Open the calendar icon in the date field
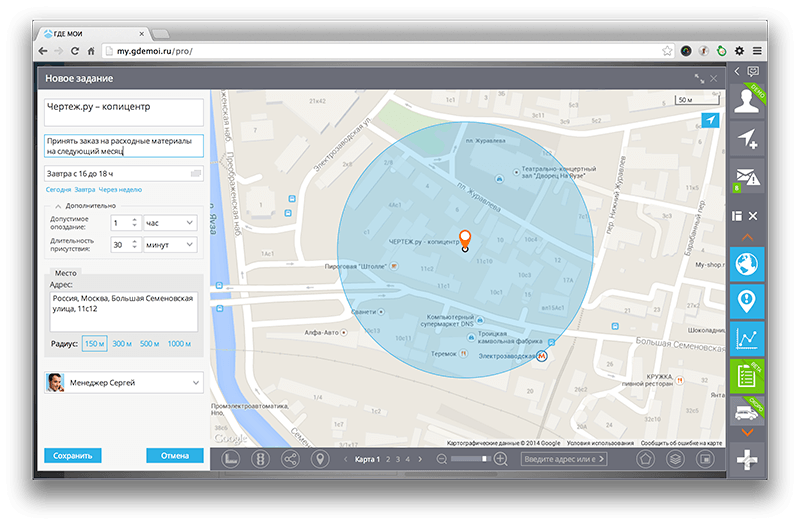The image size is (800, 525). (196, 174)
